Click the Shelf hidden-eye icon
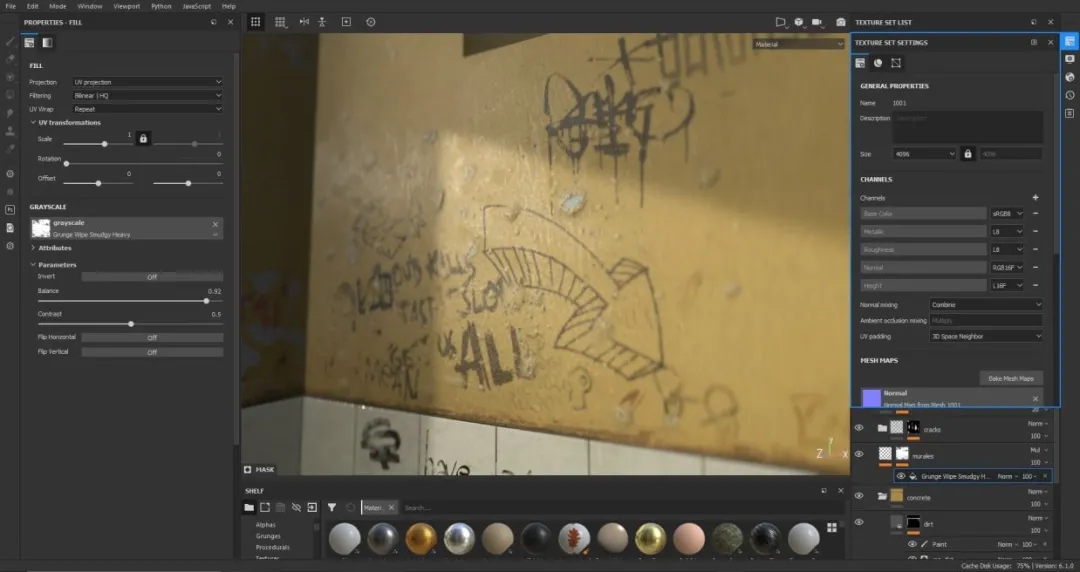 (296, 507)
